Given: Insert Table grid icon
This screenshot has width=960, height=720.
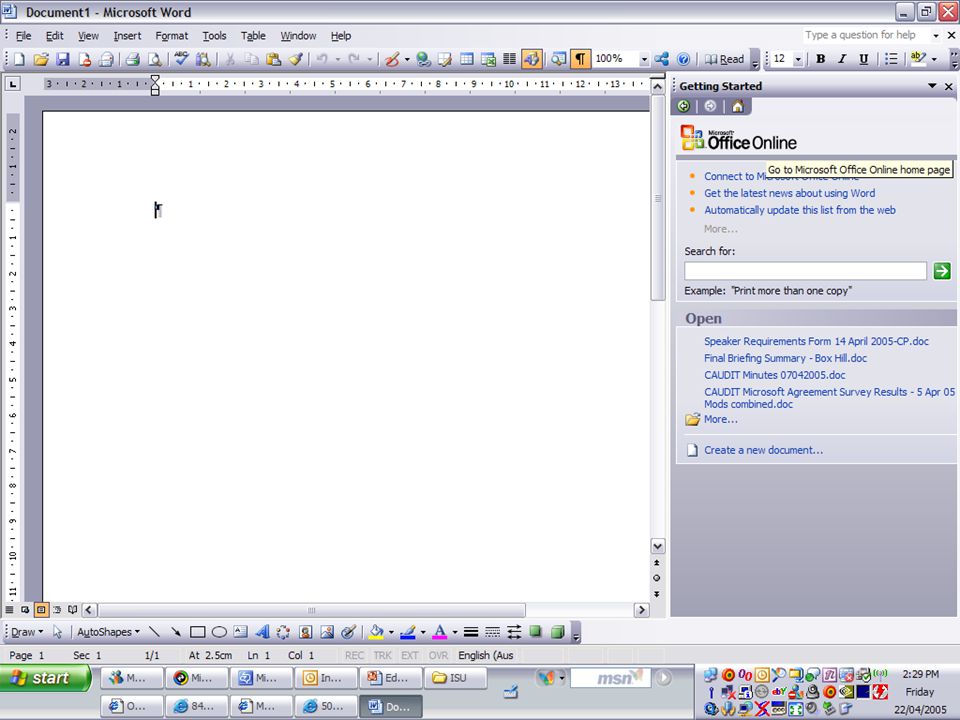Looking at the screenshot, I should (467, 59).
